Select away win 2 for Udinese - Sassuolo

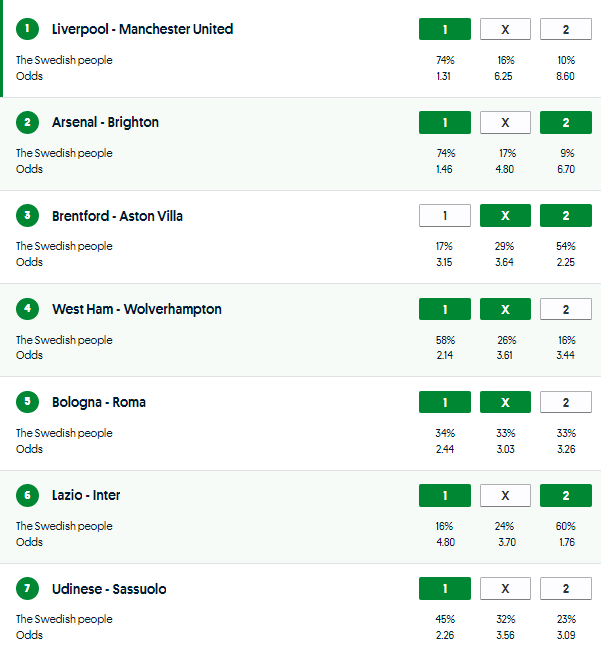pos(565,589)
